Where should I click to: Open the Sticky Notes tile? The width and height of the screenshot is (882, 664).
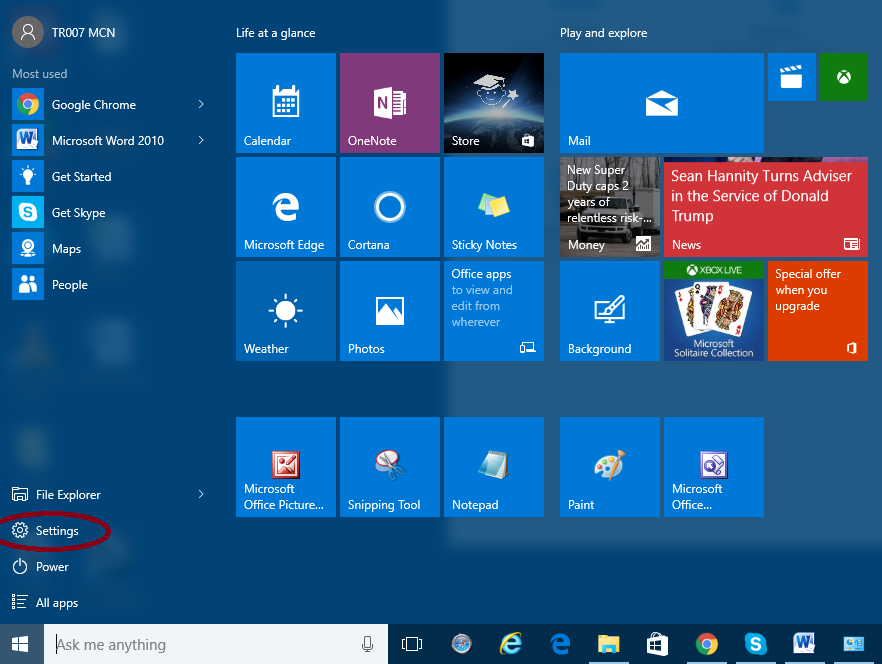(493, 207)
